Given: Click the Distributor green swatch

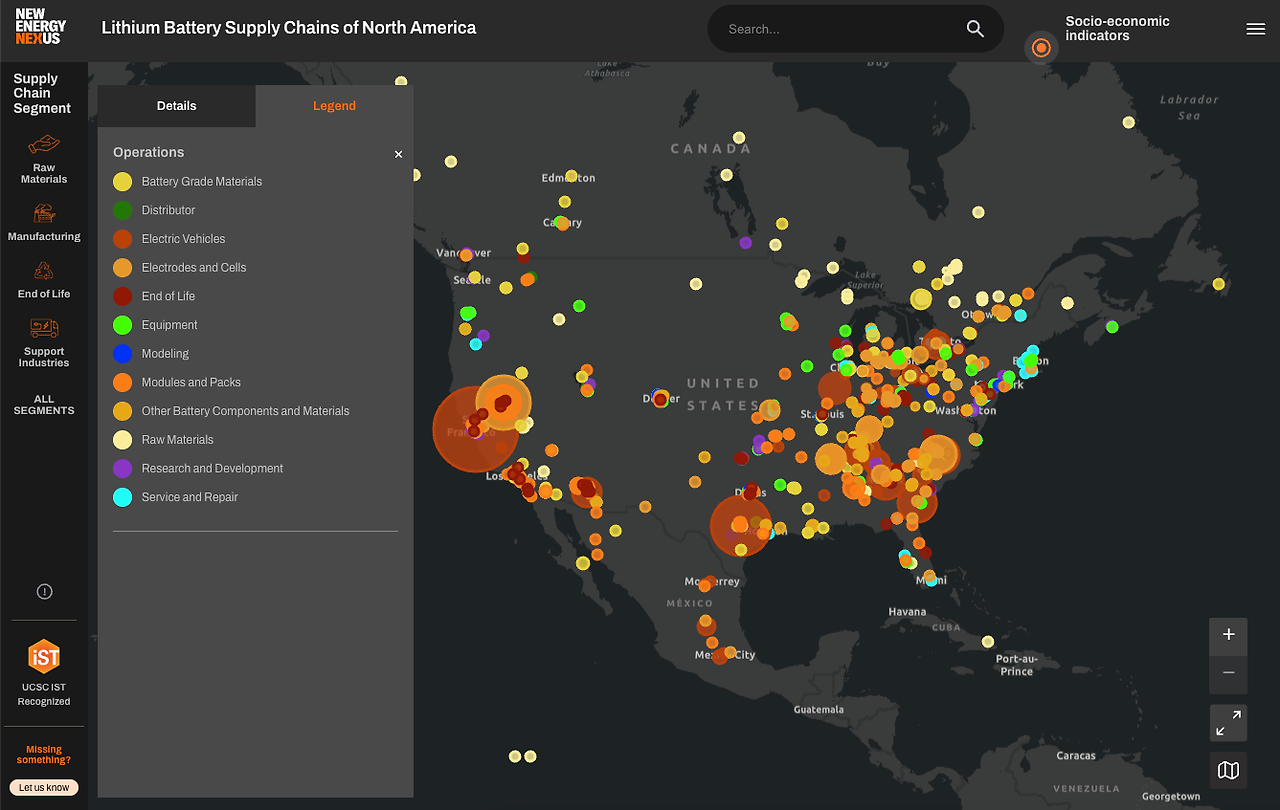Looking at the screenshot, I should pyautogui.click(x=122, y=210).
